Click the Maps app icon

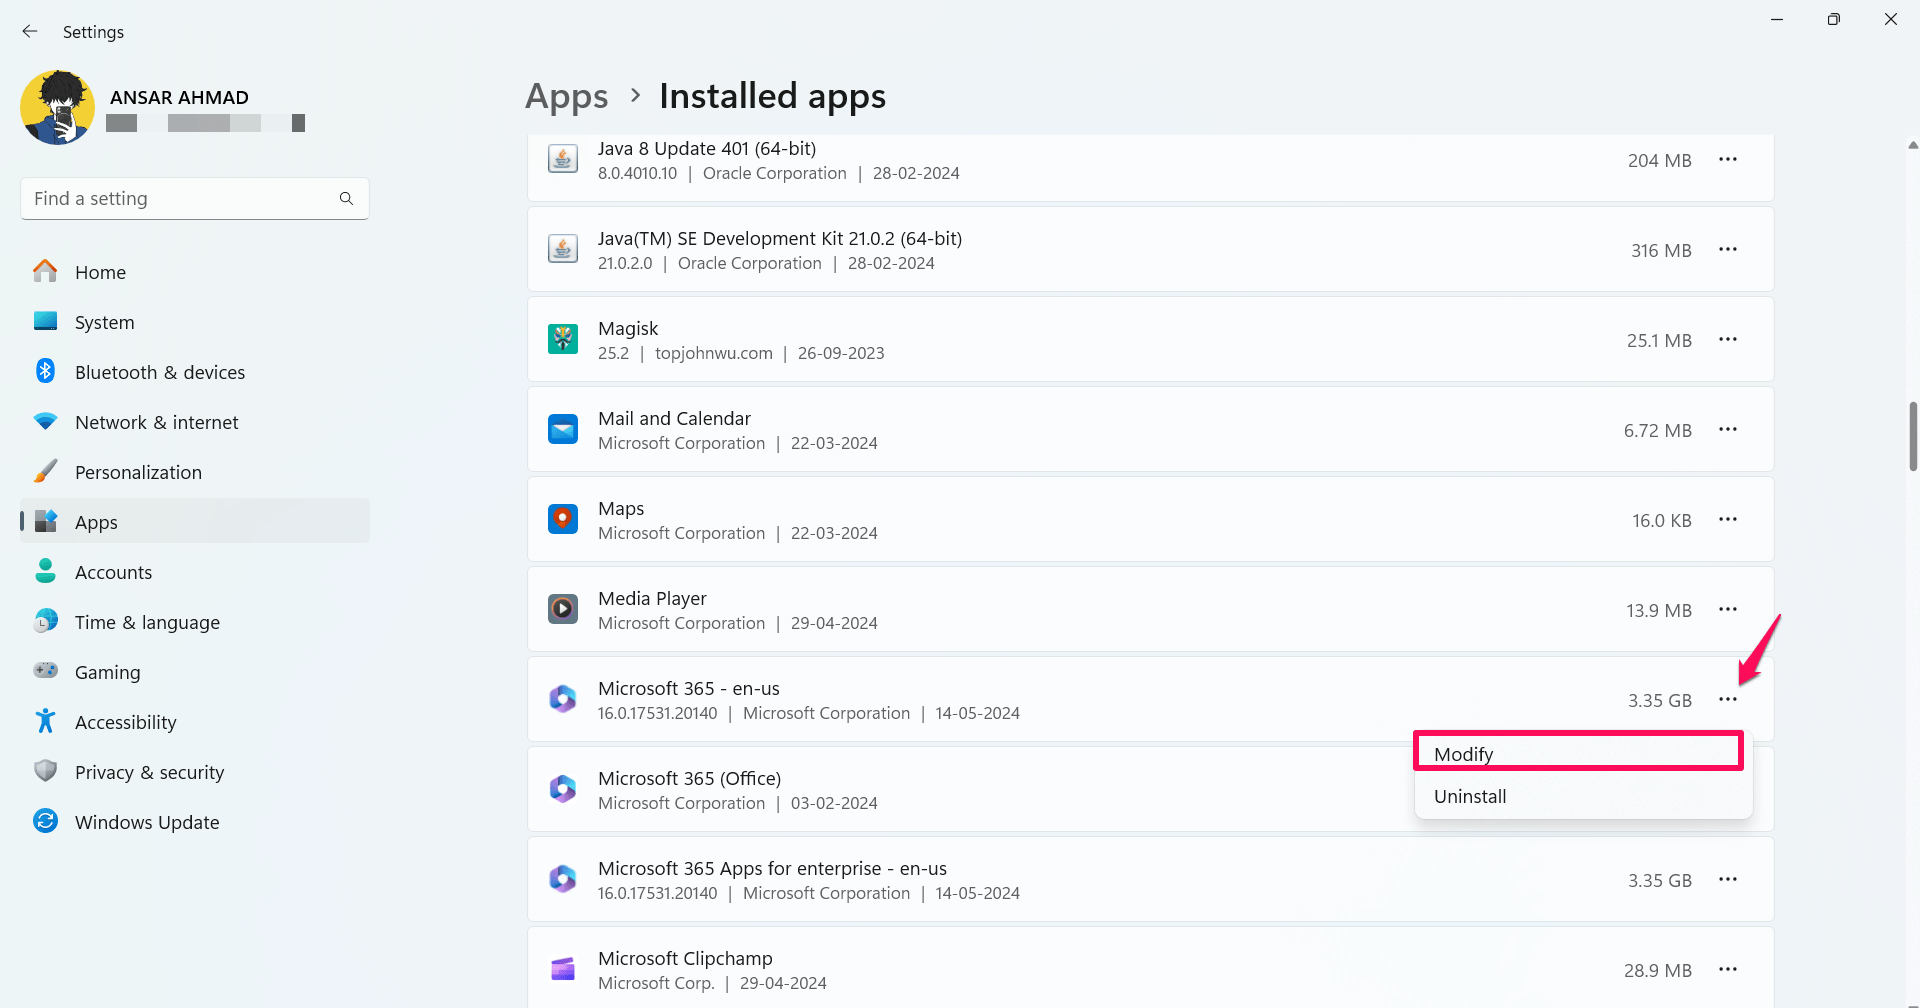[563, 519]
